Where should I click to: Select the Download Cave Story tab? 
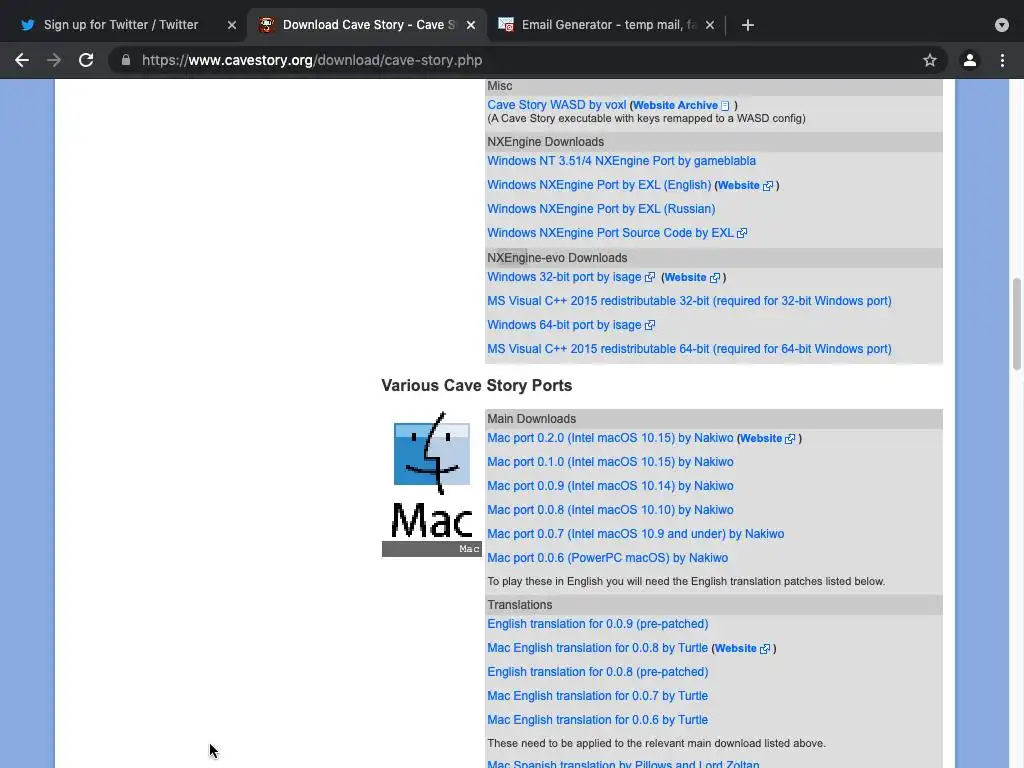(368, 25)
